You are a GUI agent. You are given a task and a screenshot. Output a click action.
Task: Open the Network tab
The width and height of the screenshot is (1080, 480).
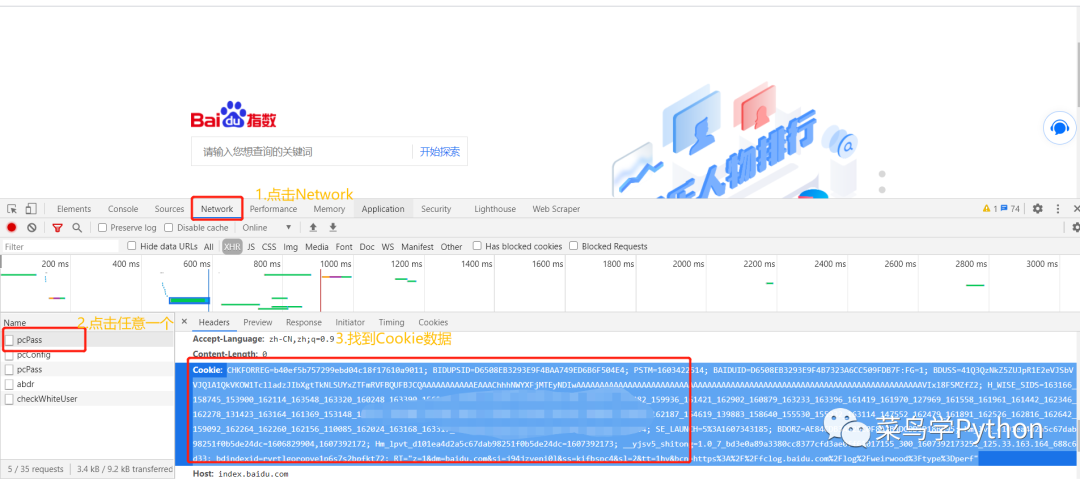[217, 209]
